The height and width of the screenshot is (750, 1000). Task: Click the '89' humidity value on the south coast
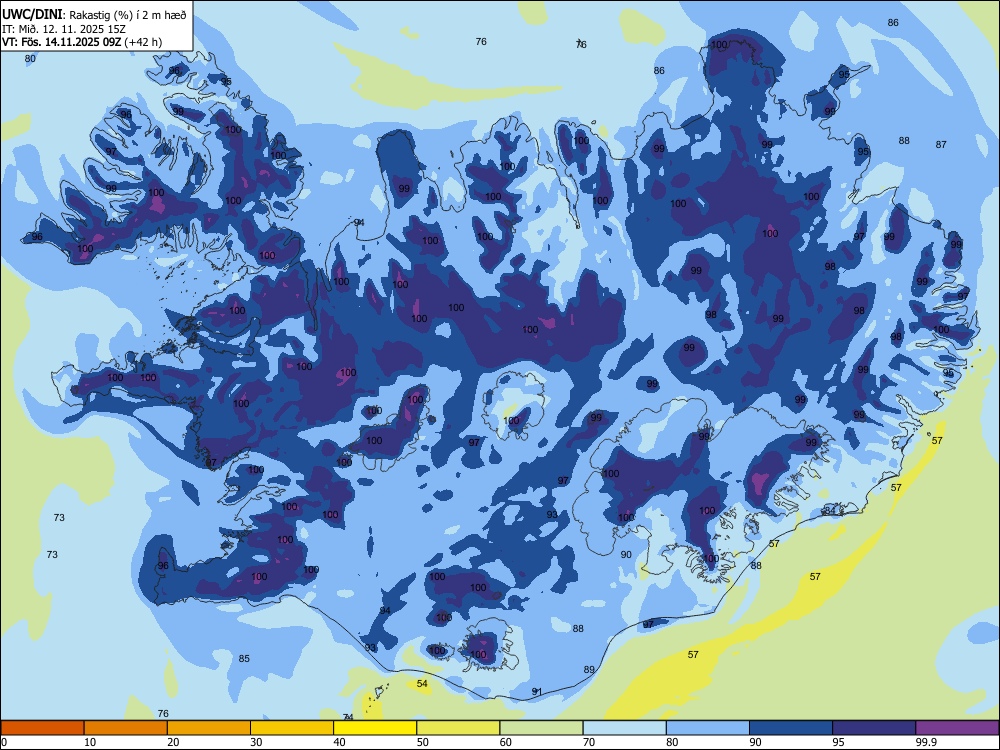[x=589, y=670]
